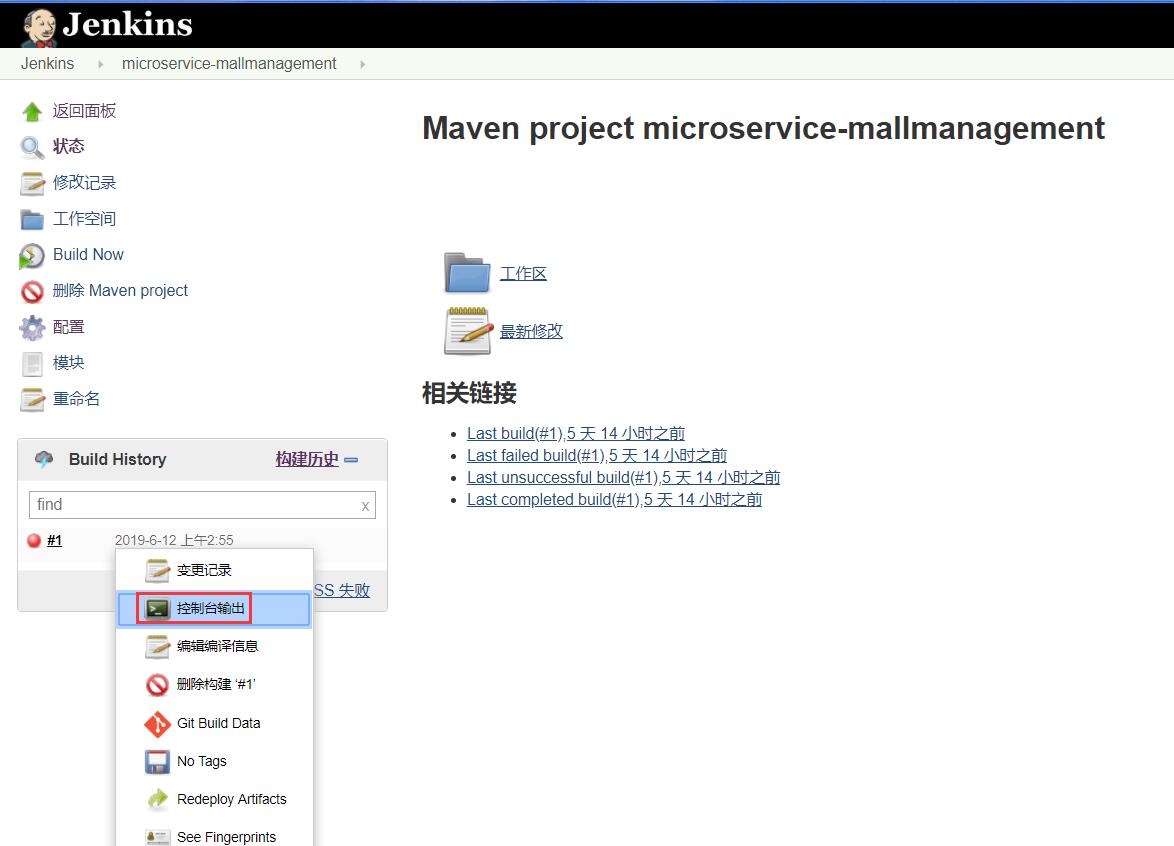Image resolution: width=1174 pixels, height=846 pixels.
Task: Click the green arrow Redeploy Artifacts icon
Action: tap(157, 800)
